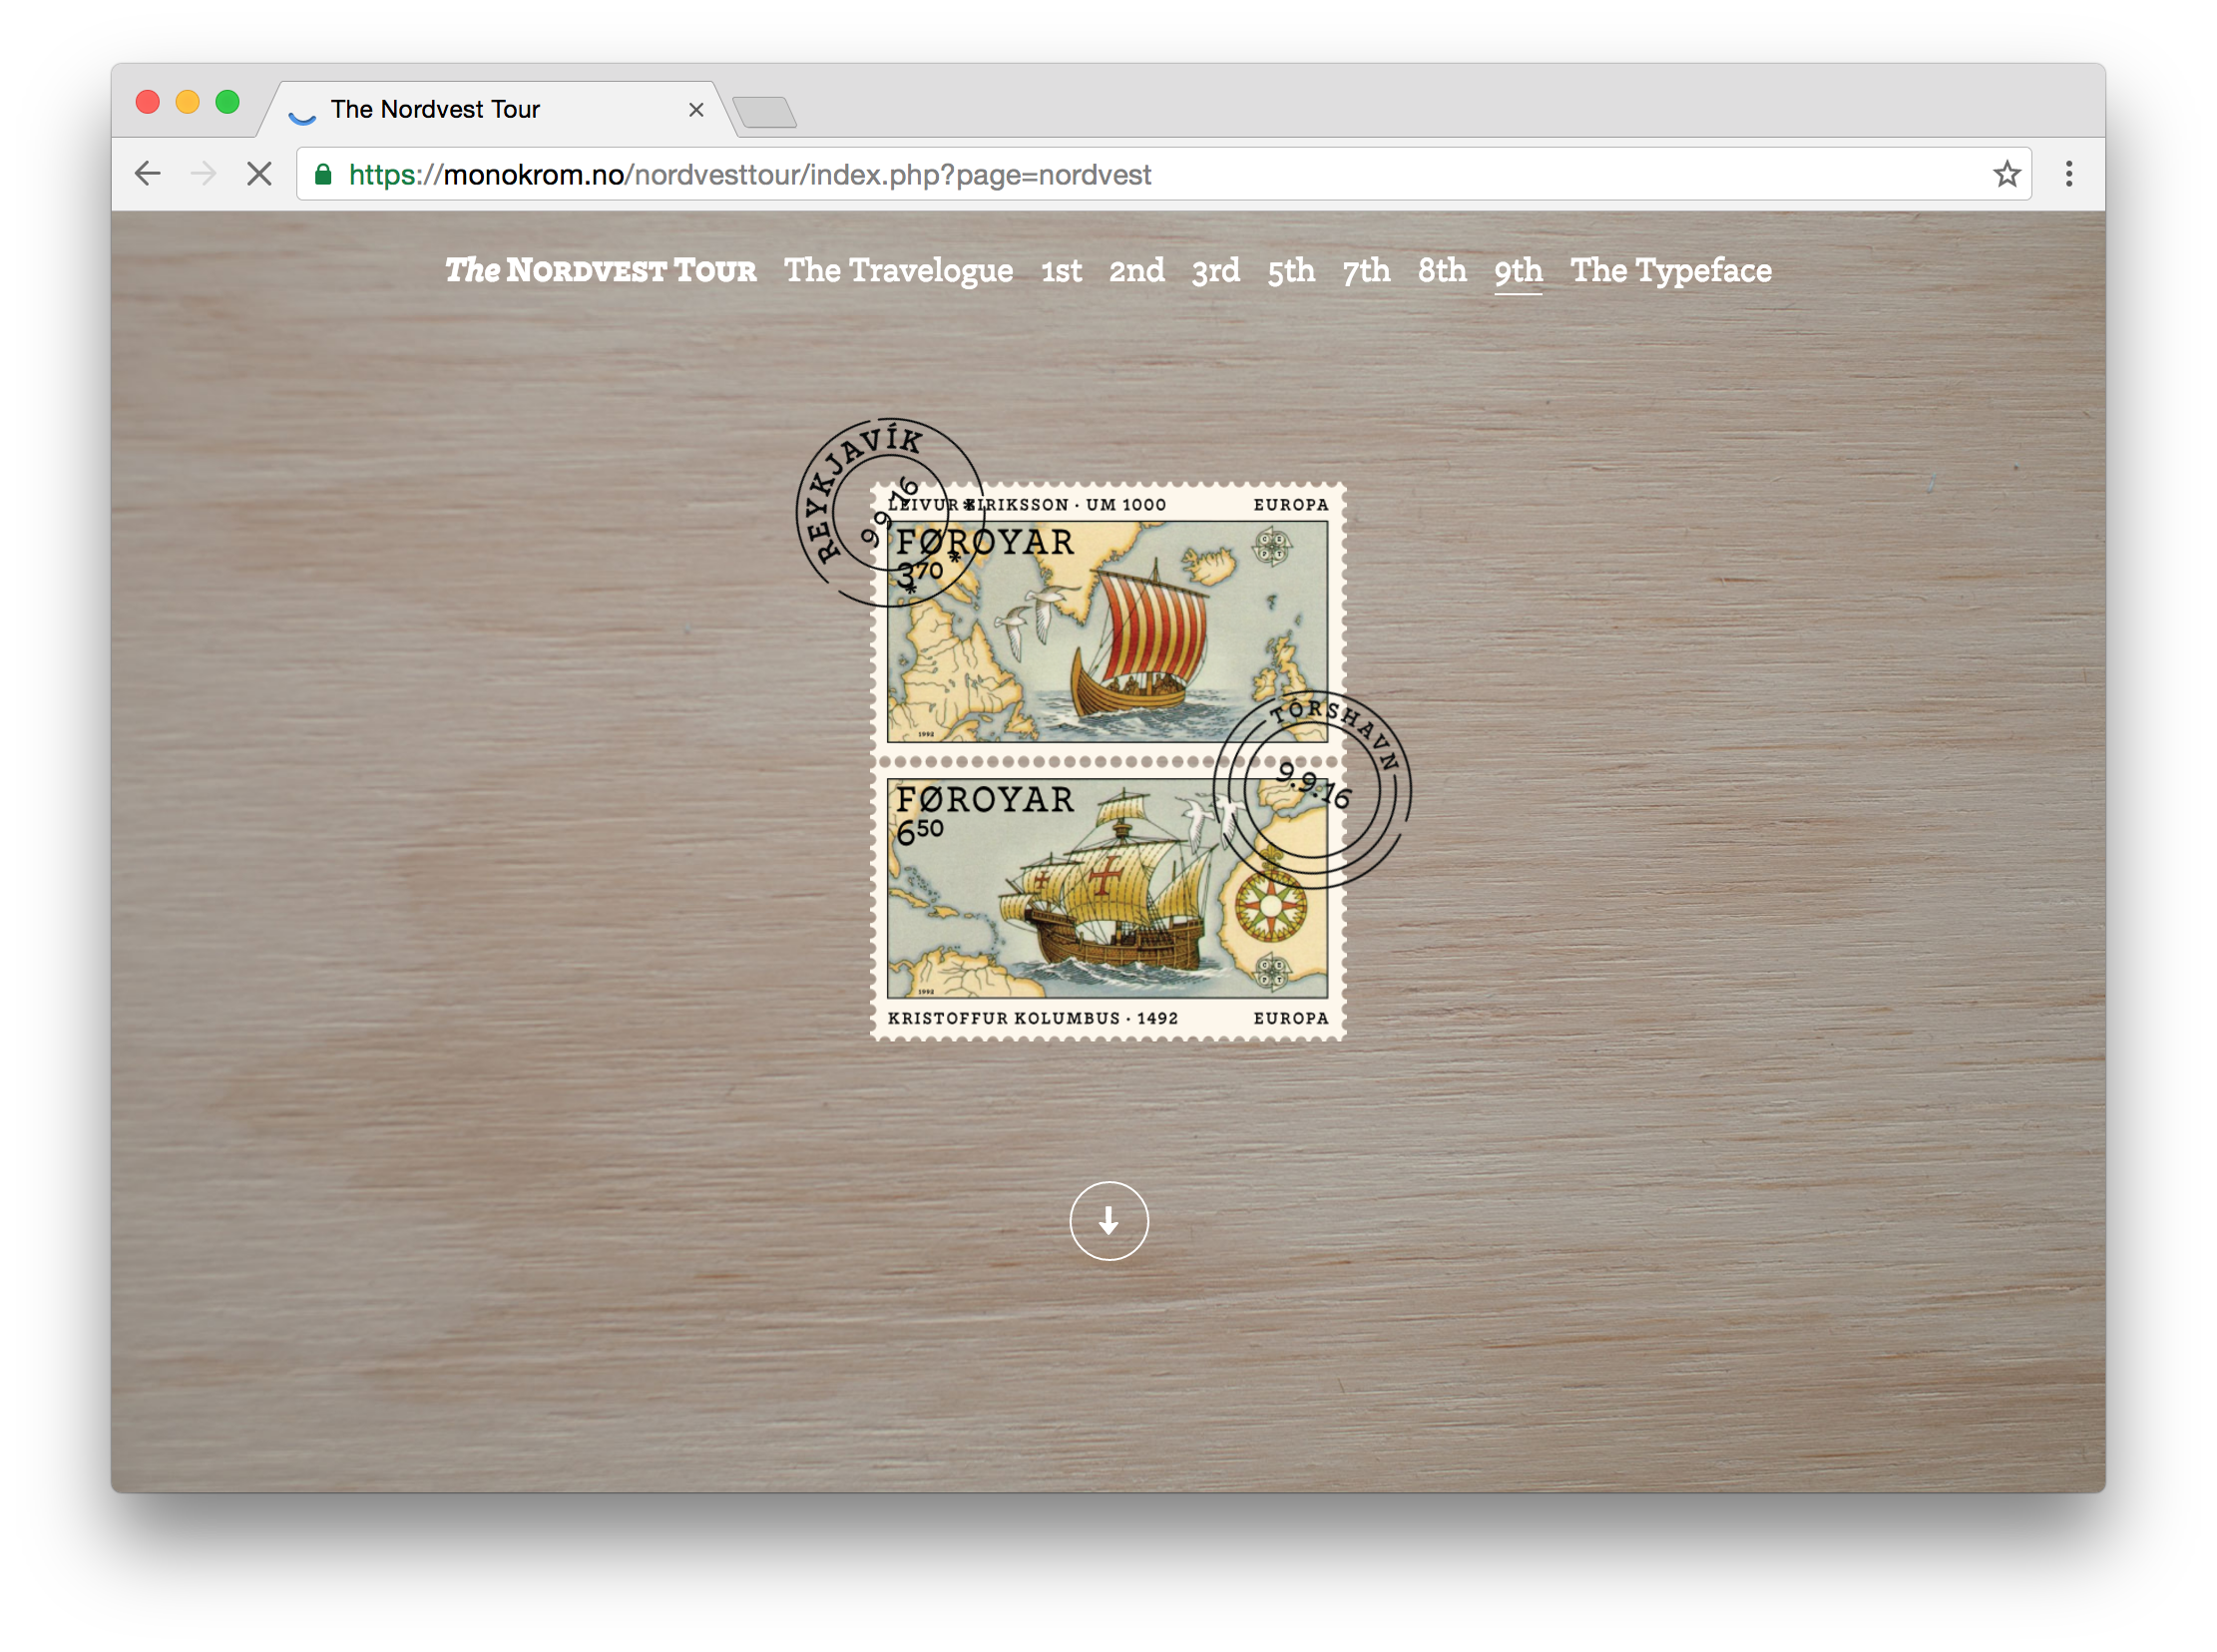The height and width of the screenshot is (1652, 2217).
Task: Open The Travelogue page
Action: coord(898,271)
